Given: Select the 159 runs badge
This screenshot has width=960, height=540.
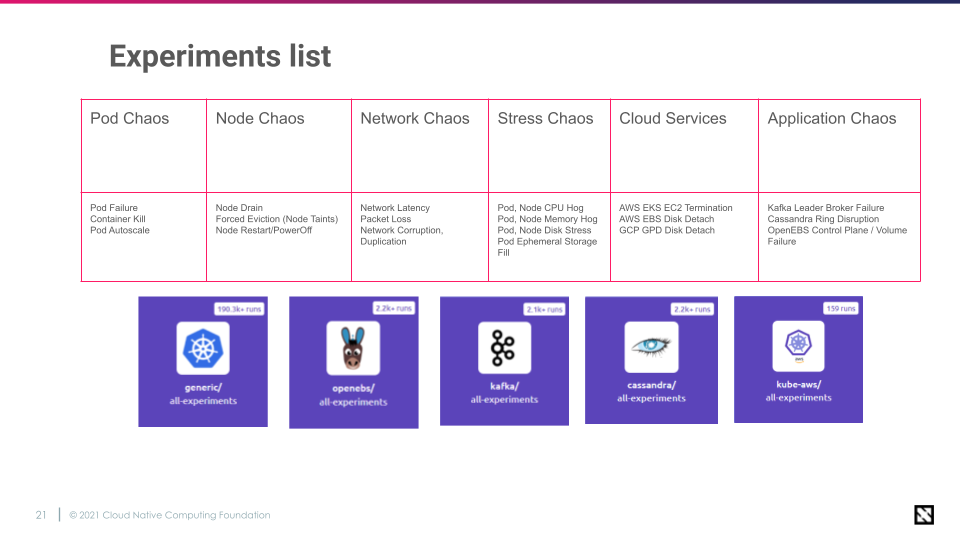Looking at the screenshot, I should coord(841,308).
